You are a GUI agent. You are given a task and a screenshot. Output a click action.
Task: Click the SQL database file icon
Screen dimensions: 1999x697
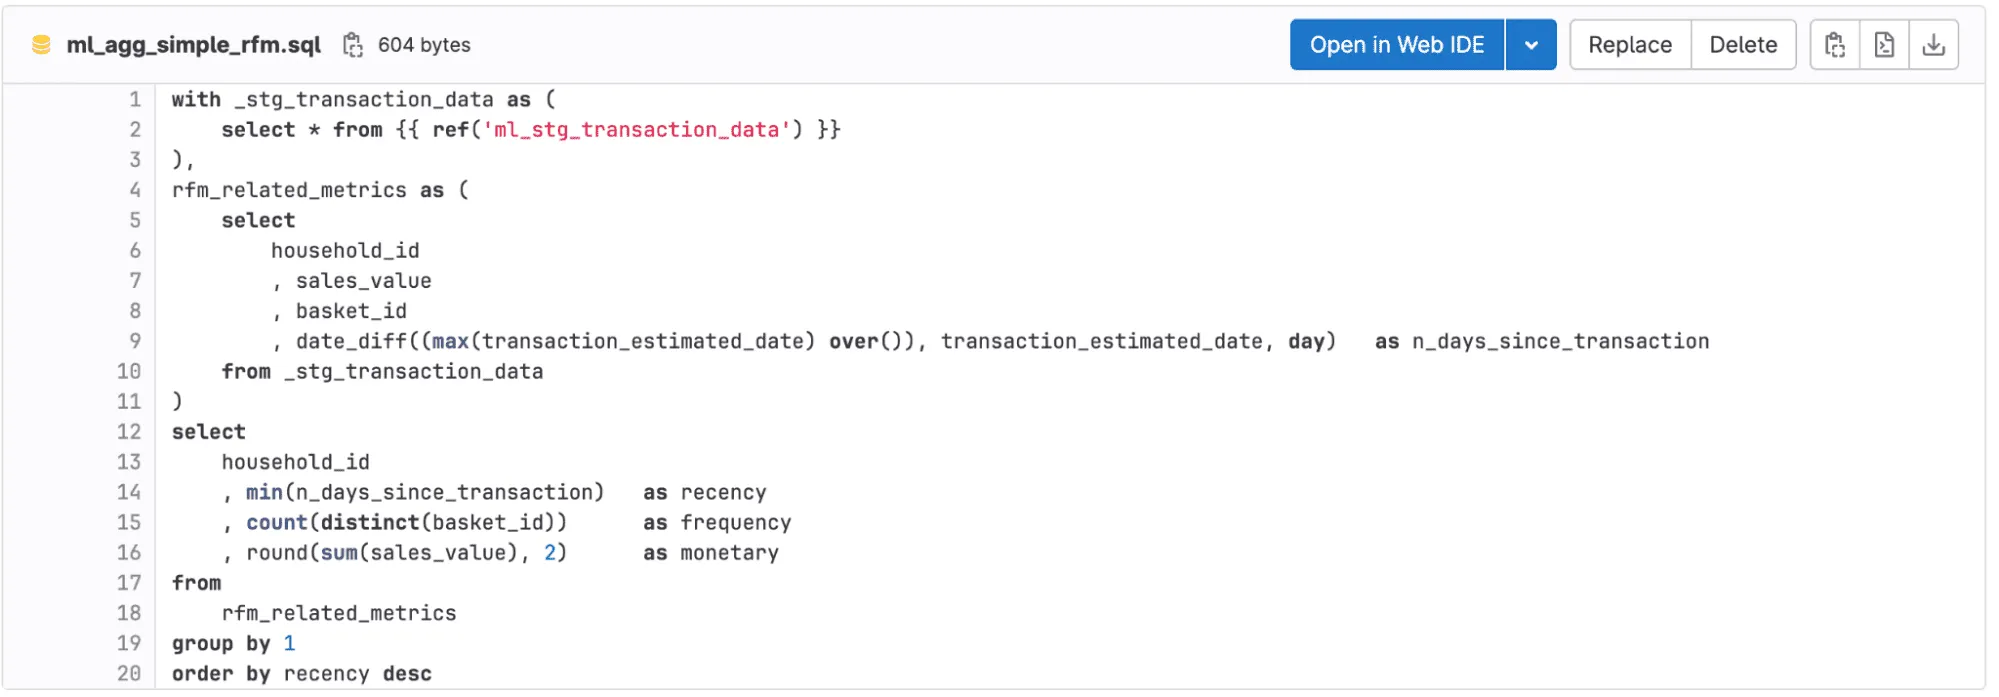click(x=41, y=45)
